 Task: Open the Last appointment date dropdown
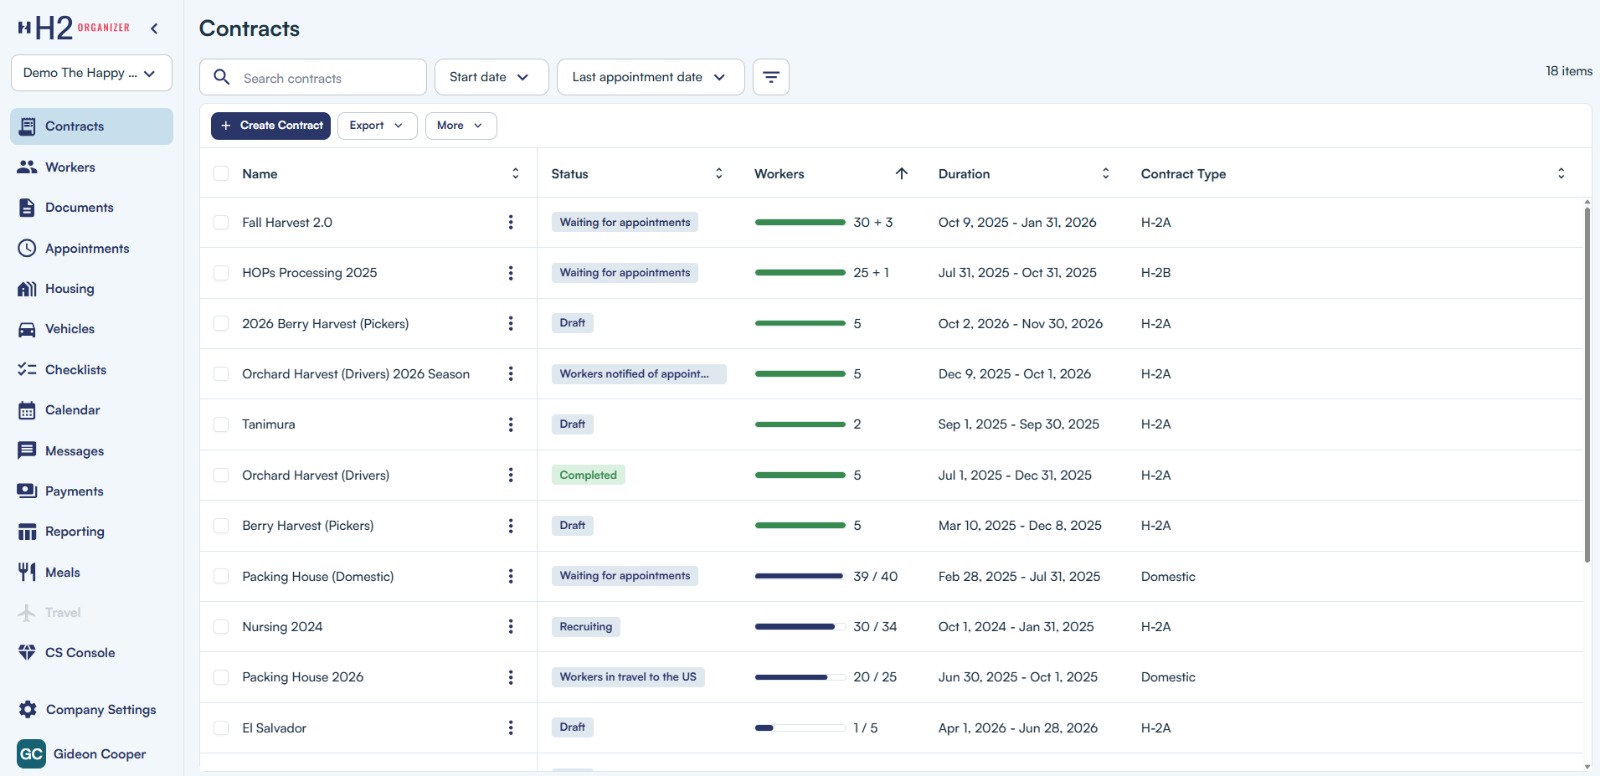click(649, 77)
